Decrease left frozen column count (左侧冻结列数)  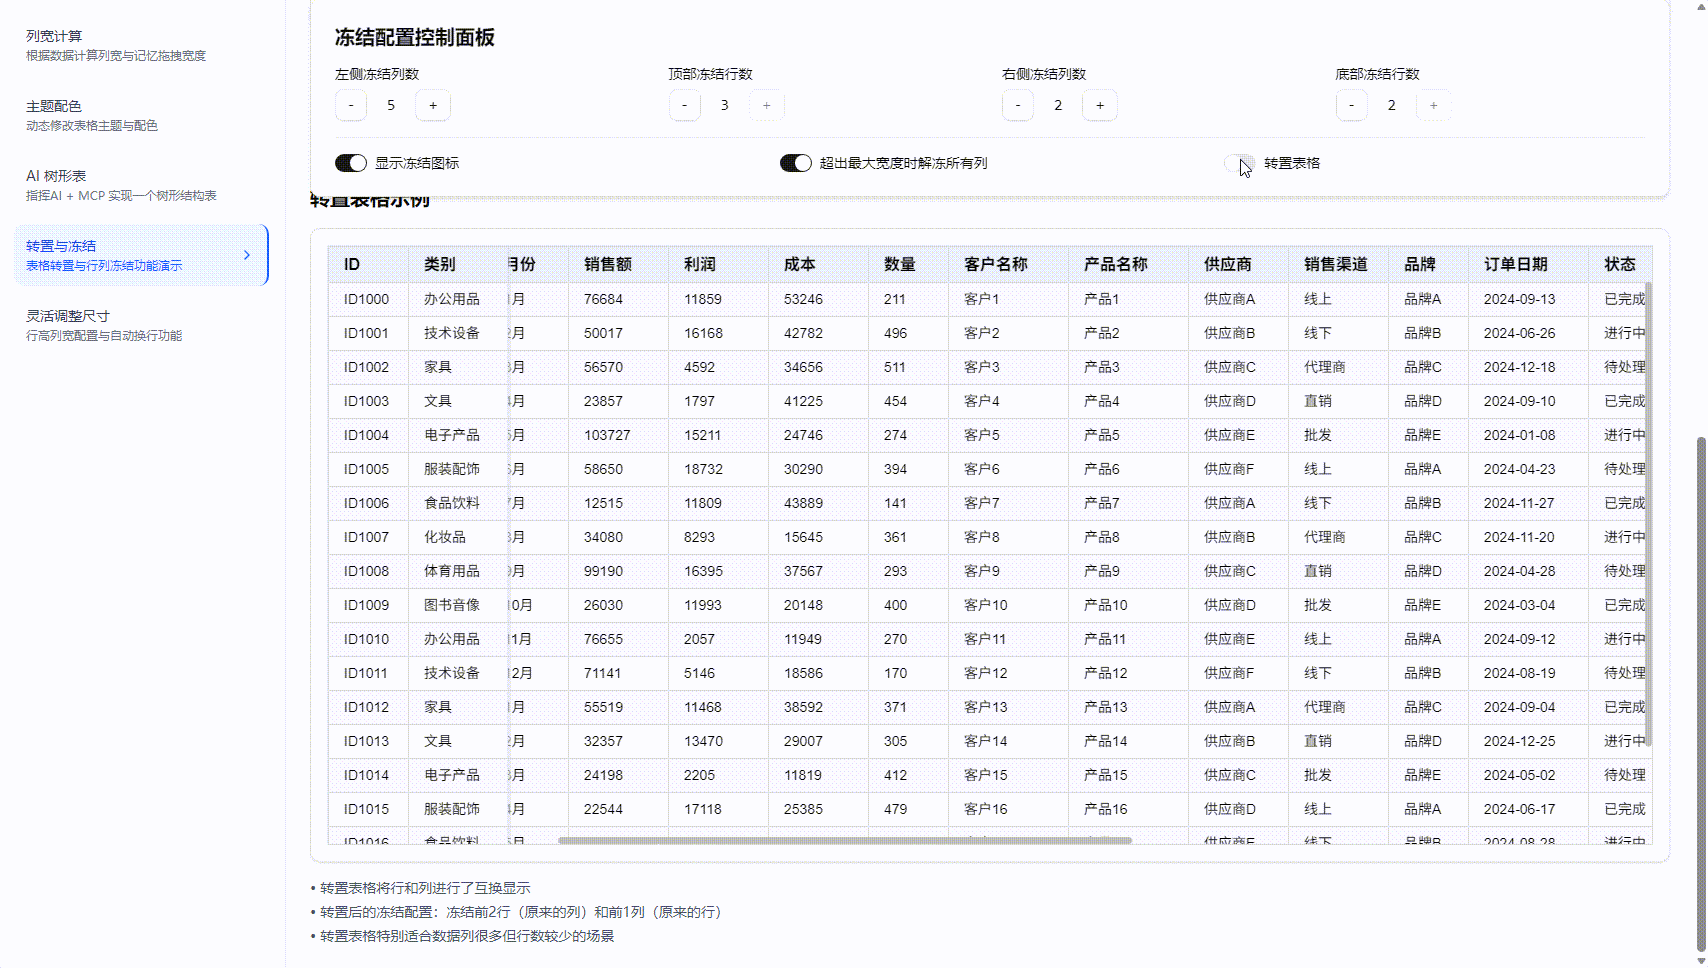pyautogui.click(x=351, y=105)
